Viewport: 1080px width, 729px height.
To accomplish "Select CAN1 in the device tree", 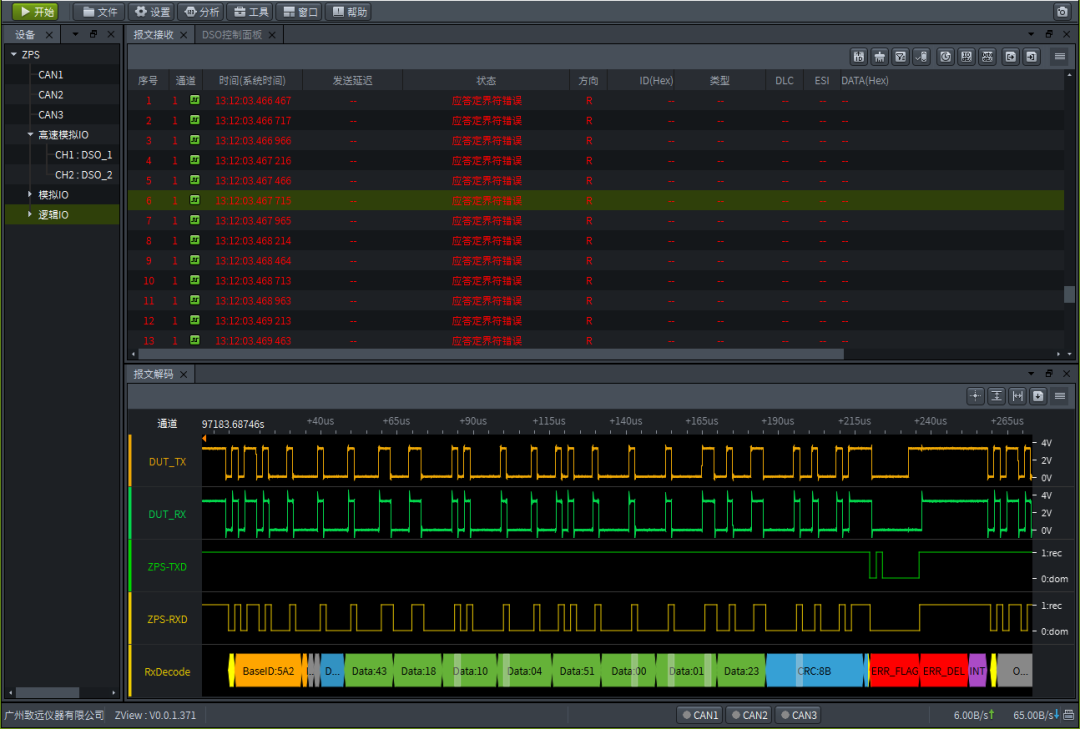I will click(x=50, y=74).
